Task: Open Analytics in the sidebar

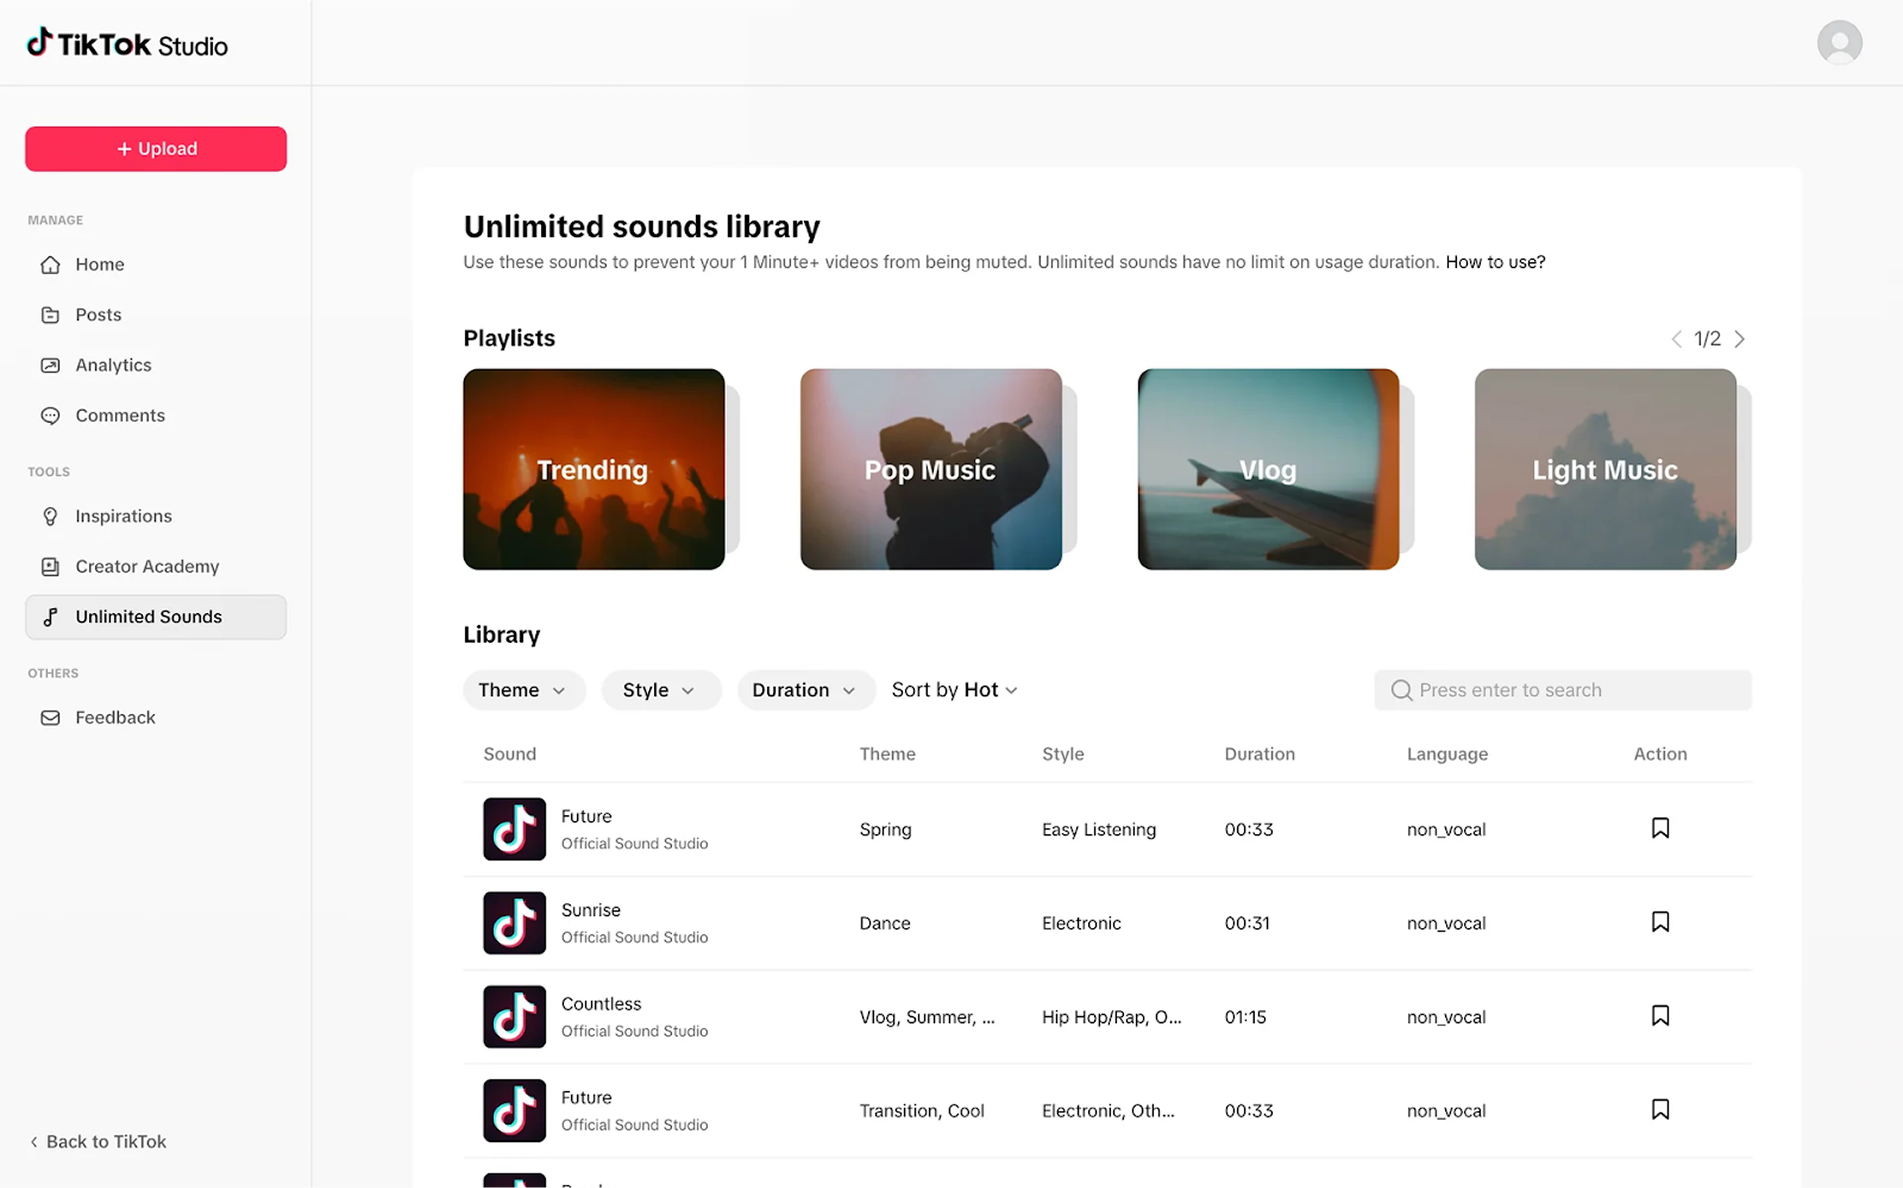Action: tap(156, 365)
